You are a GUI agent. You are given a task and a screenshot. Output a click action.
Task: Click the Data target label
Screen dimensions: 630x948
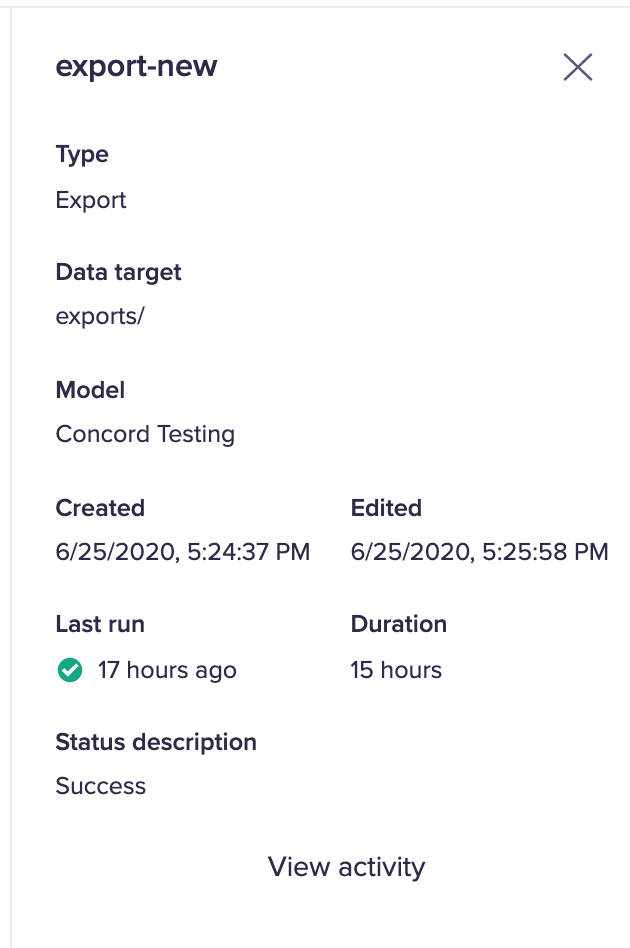click(x=119, y=272)
